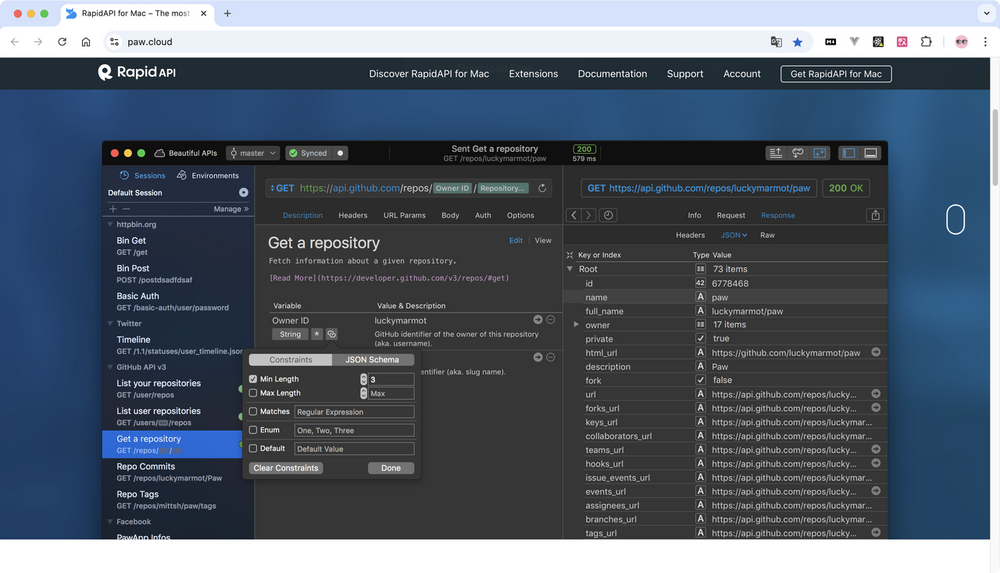Open the master branch dropdown
The width and height of the screenshot is (1000, 573).
pos(252,153)
